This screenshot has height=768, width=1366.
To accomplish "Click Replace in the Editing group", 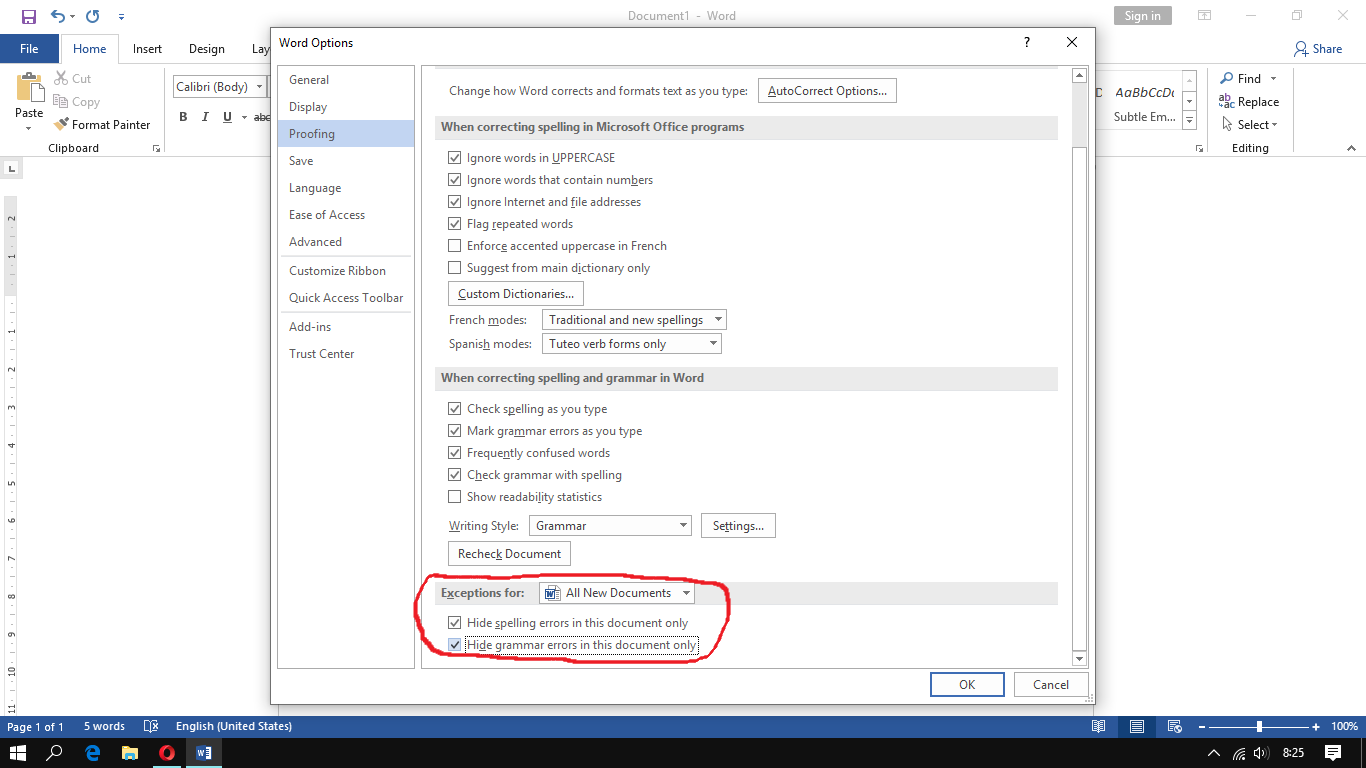I will (x=1248, y=102).
